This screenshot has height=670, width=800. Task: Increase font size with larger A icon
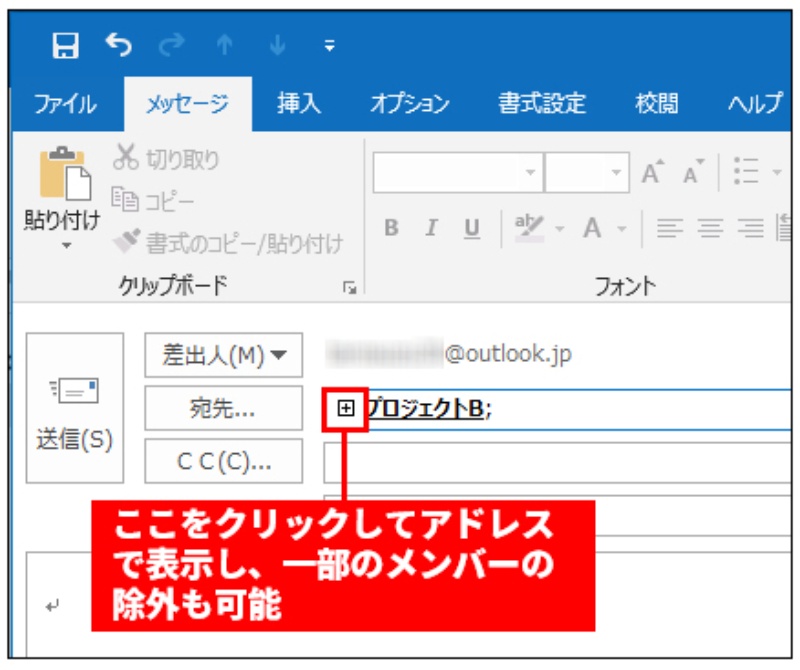pos(653,172)
